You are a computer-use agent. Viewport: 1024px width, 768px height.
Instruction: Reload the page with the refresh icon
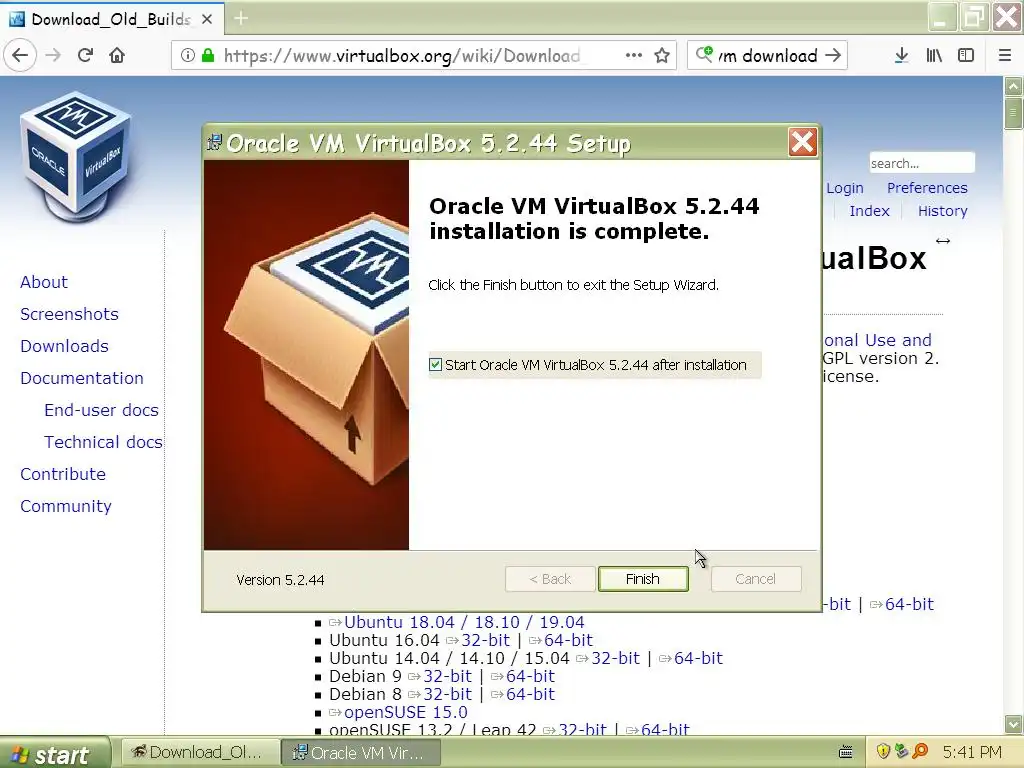click(85, 56)
